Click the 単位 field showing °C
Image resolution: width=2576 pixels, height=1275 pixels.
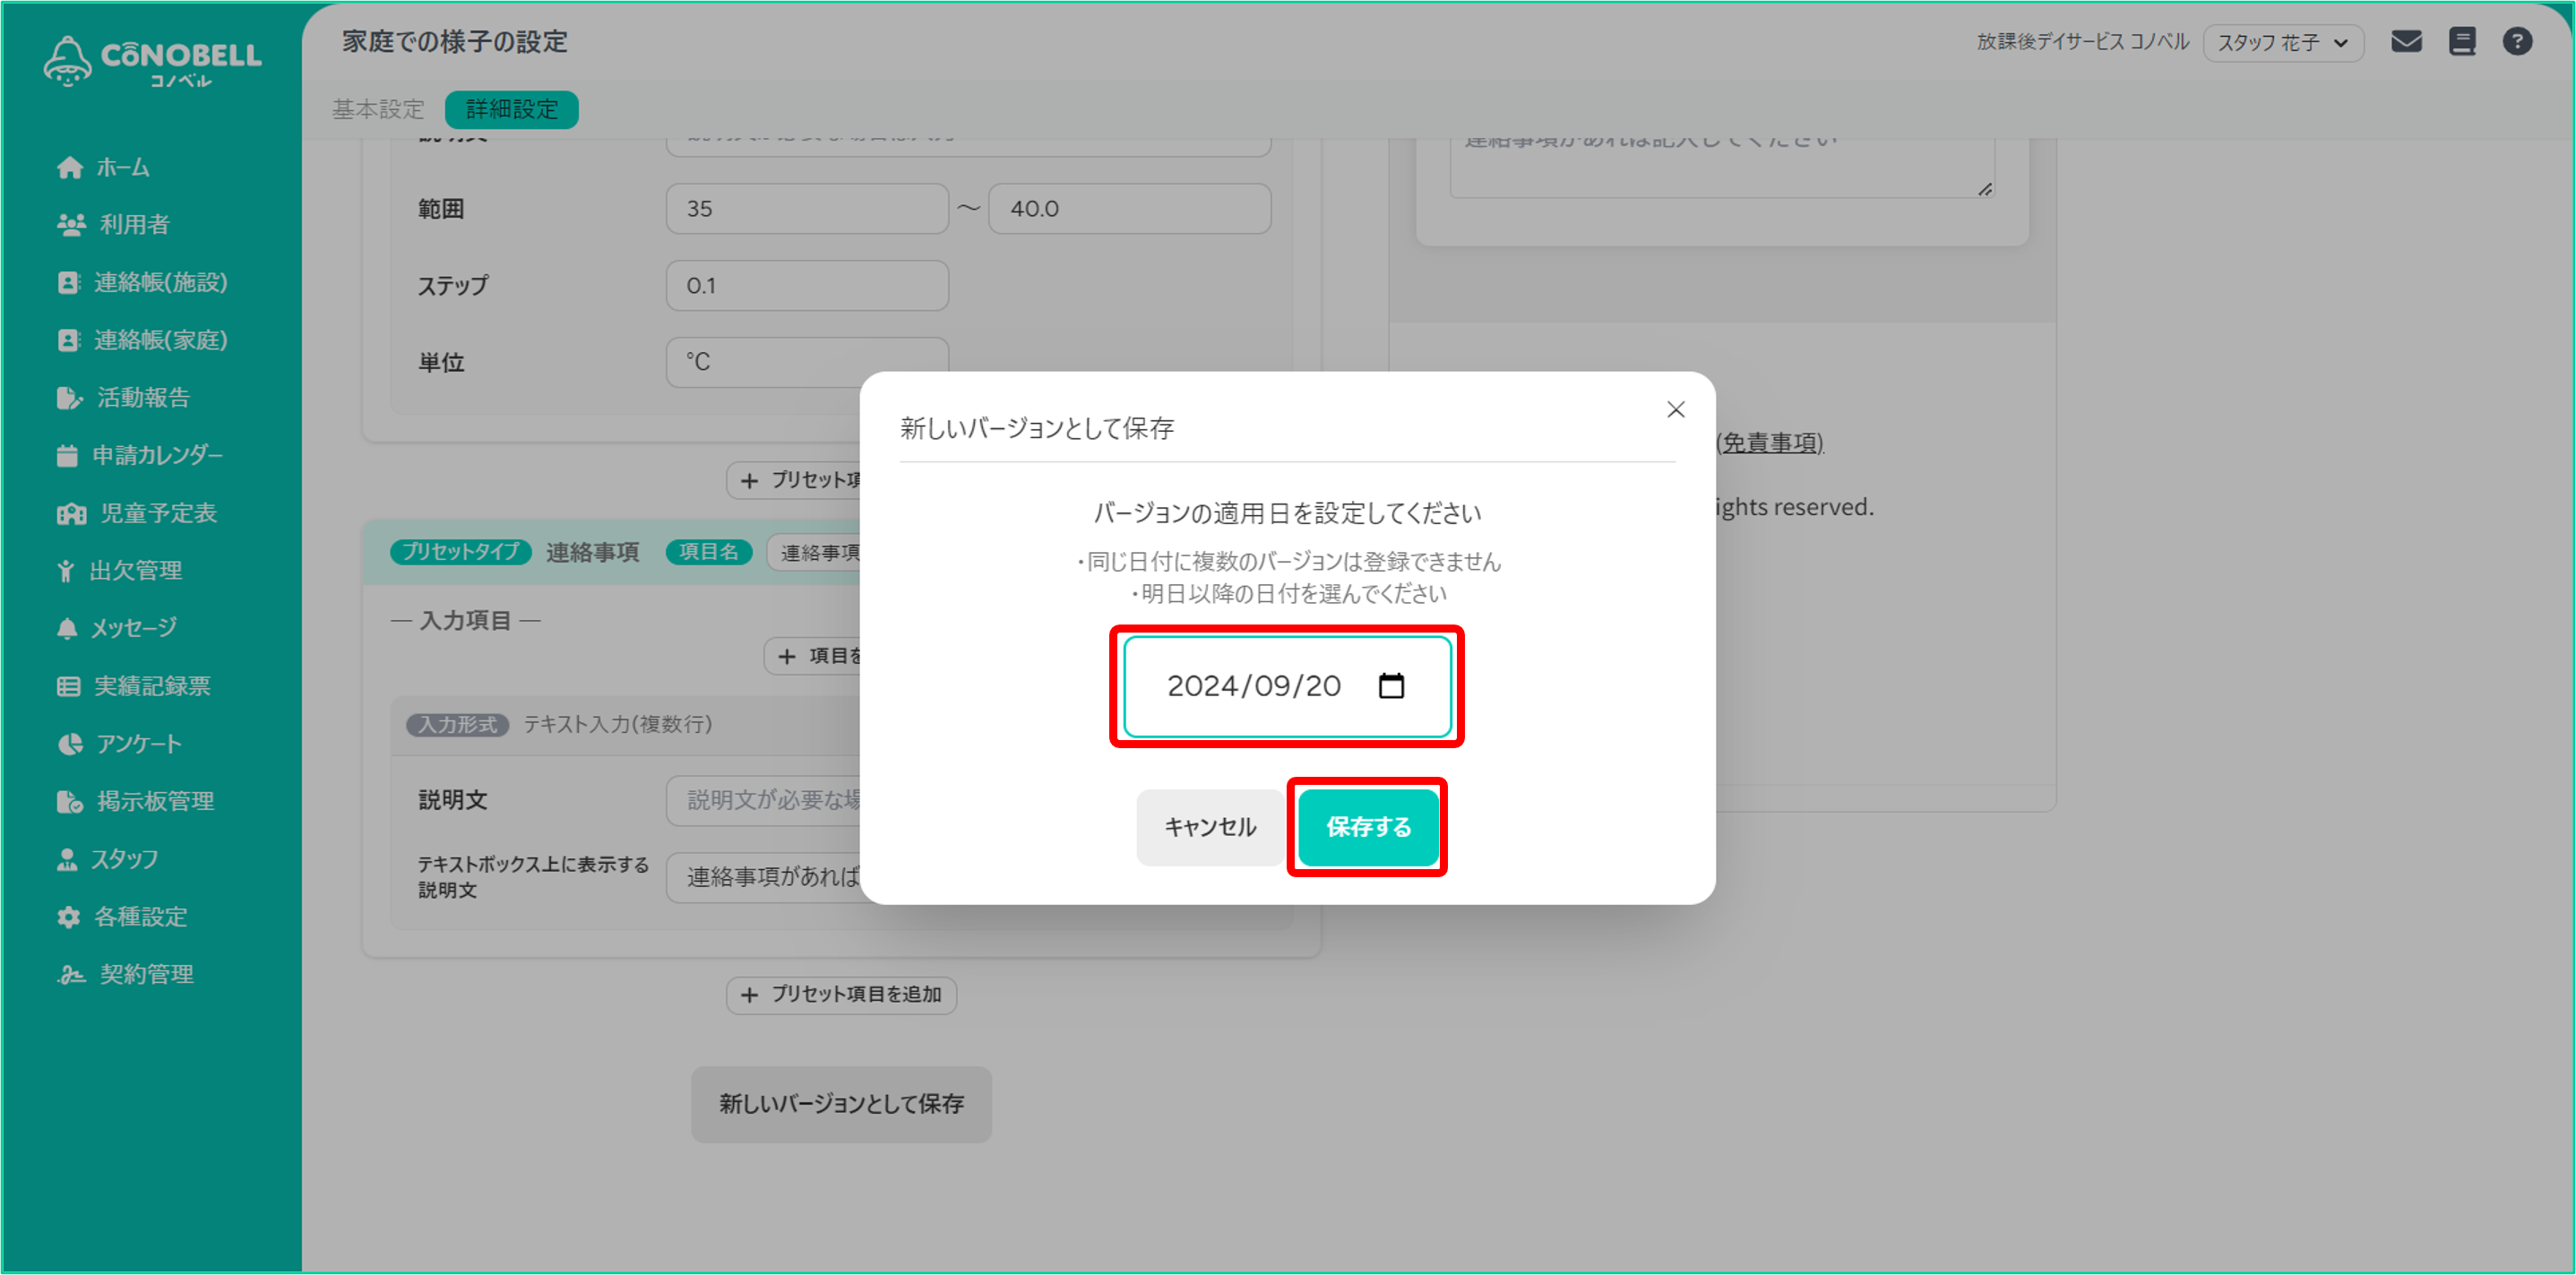[x=807, y=362]
